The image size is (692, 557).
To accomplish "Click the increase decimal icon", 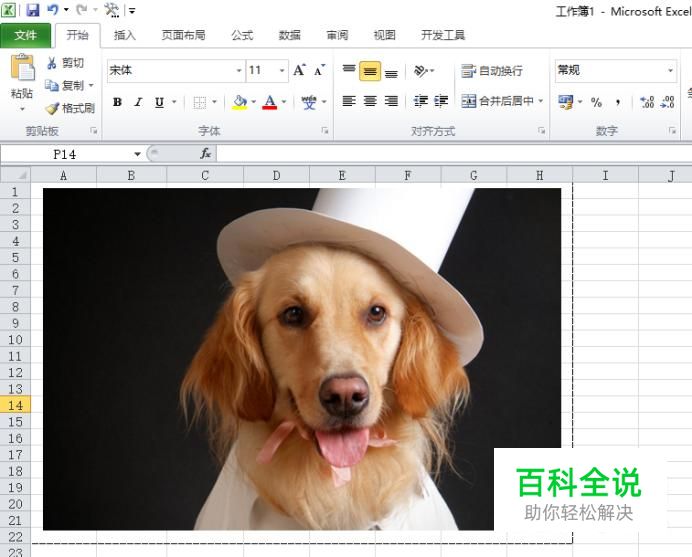I will coord(647,102).
